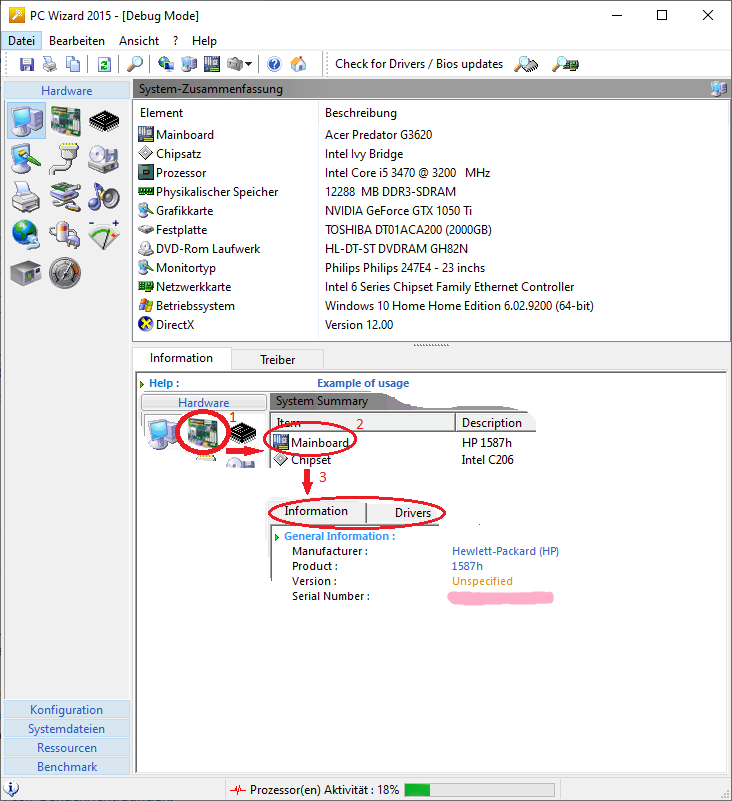The height and width of the screenshot is (801, 732).
Task: Select the Chipsatz row
Action: [x=431, y=154]
